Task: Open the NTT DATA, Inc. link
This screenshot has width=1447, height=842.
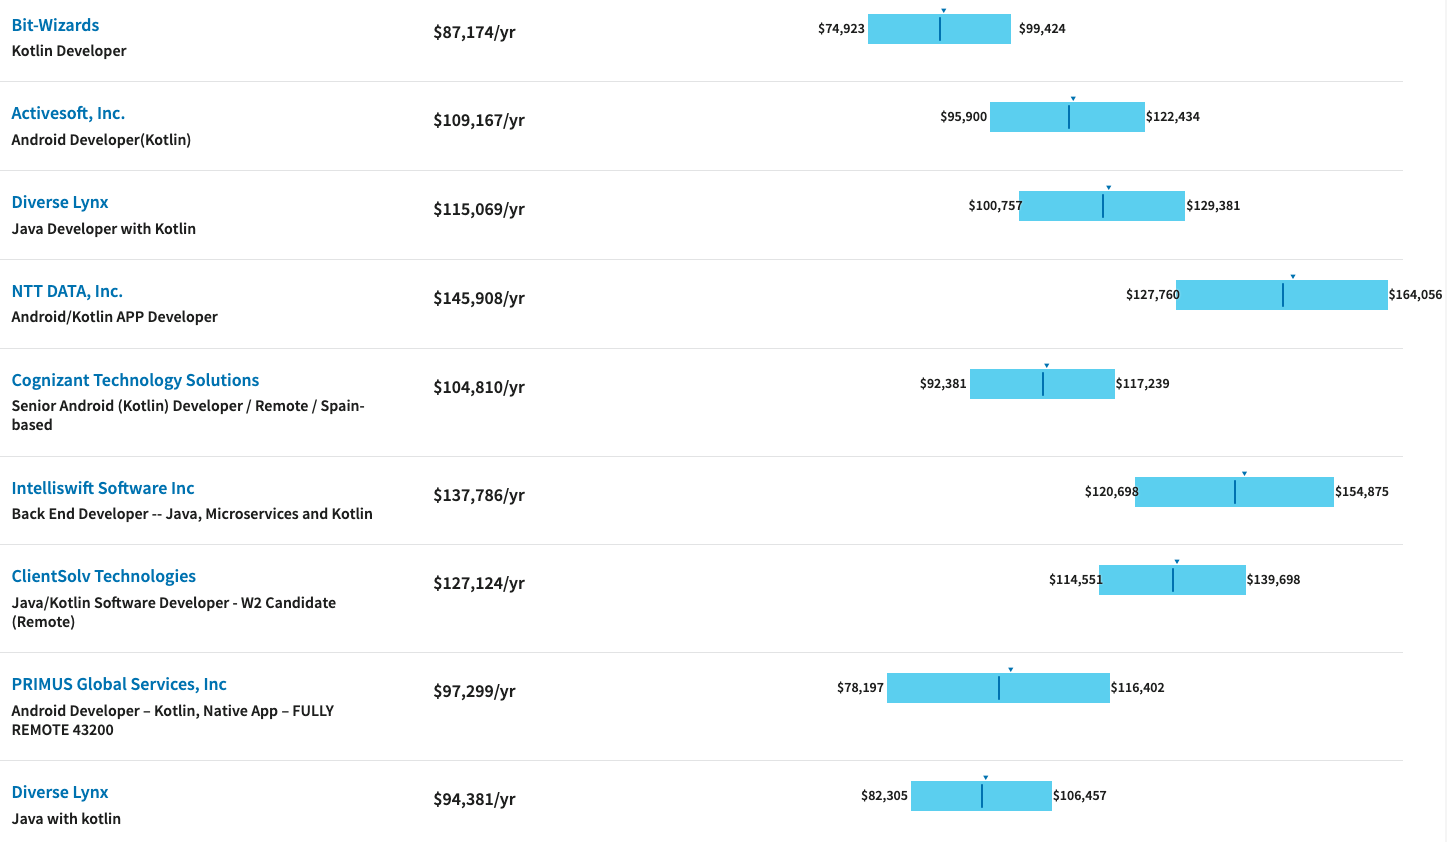Action: click(x=67, y=291)
